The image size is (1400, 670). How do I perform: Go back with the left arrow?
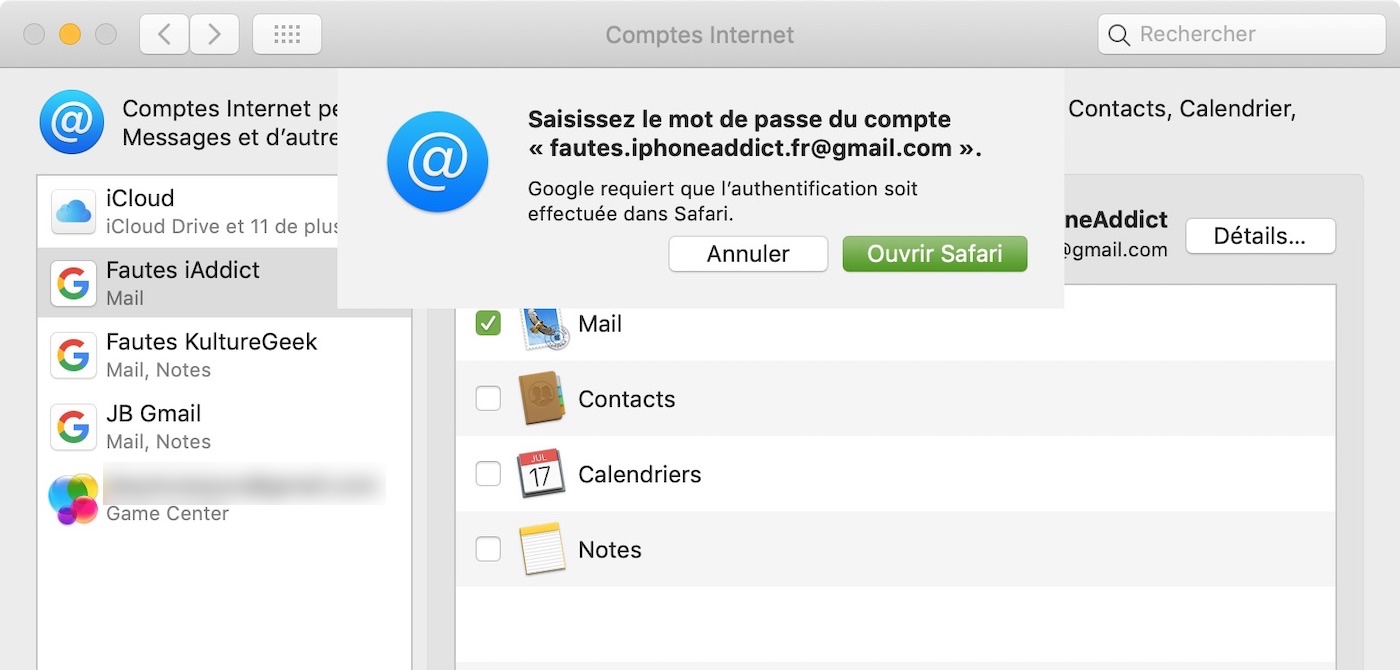coord(164,34)
